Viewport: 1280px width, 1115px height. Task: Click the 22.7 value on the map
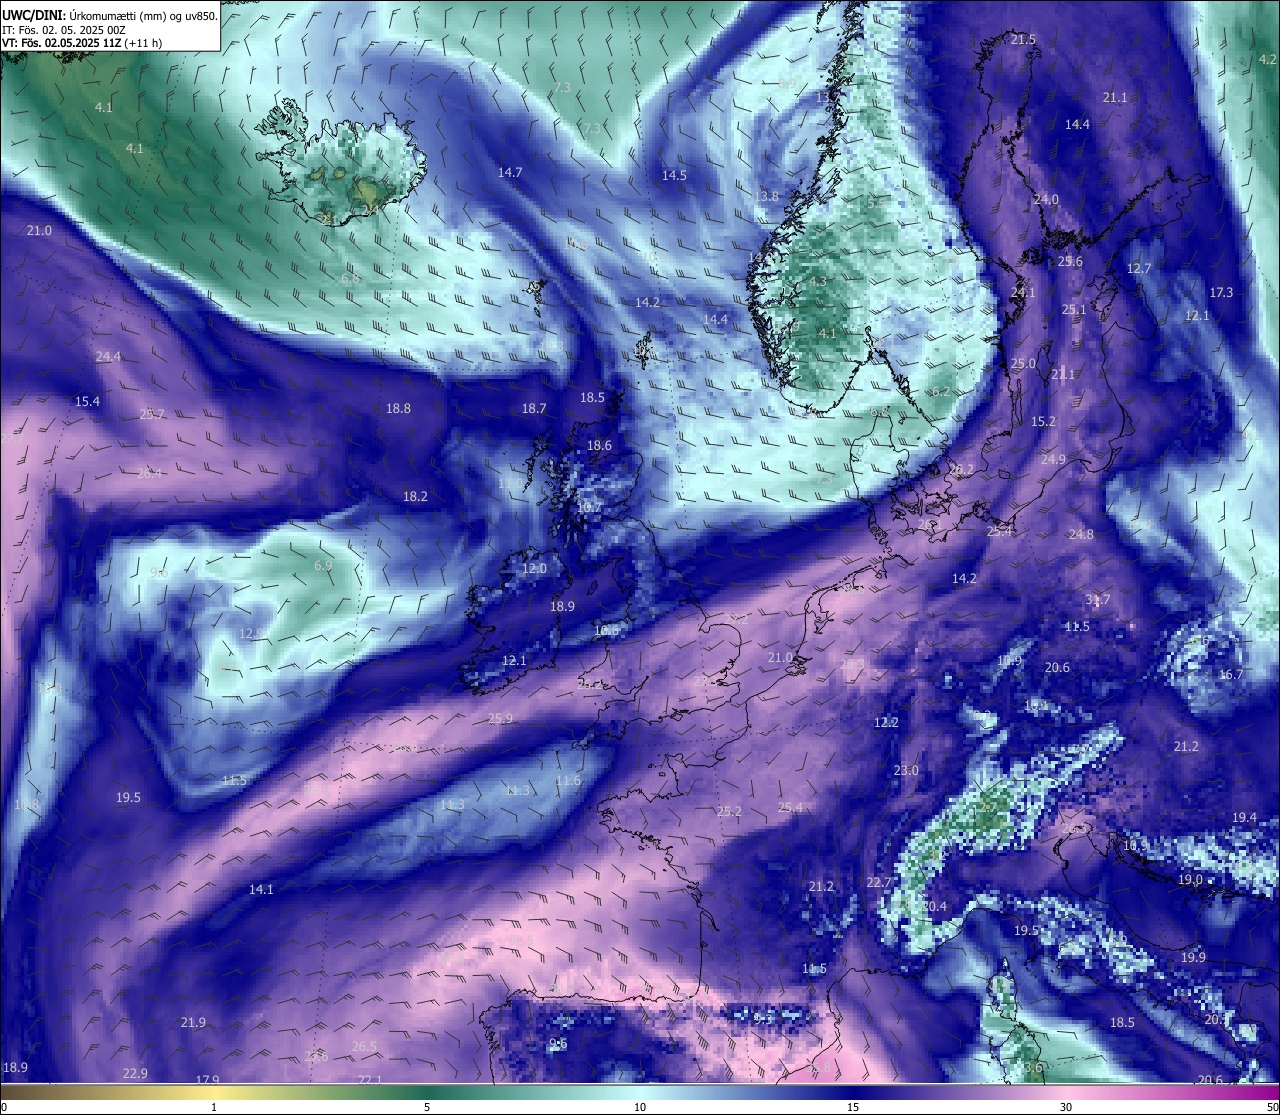(879, 883)
